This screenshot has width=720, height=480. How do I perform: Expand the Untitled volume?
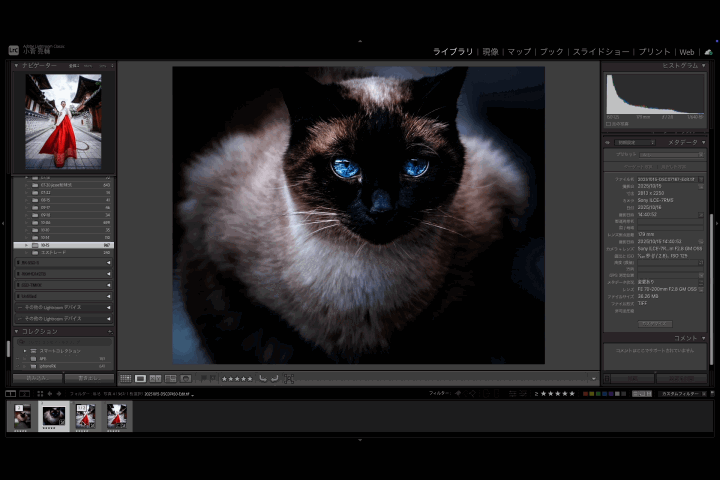coord(108,296)
